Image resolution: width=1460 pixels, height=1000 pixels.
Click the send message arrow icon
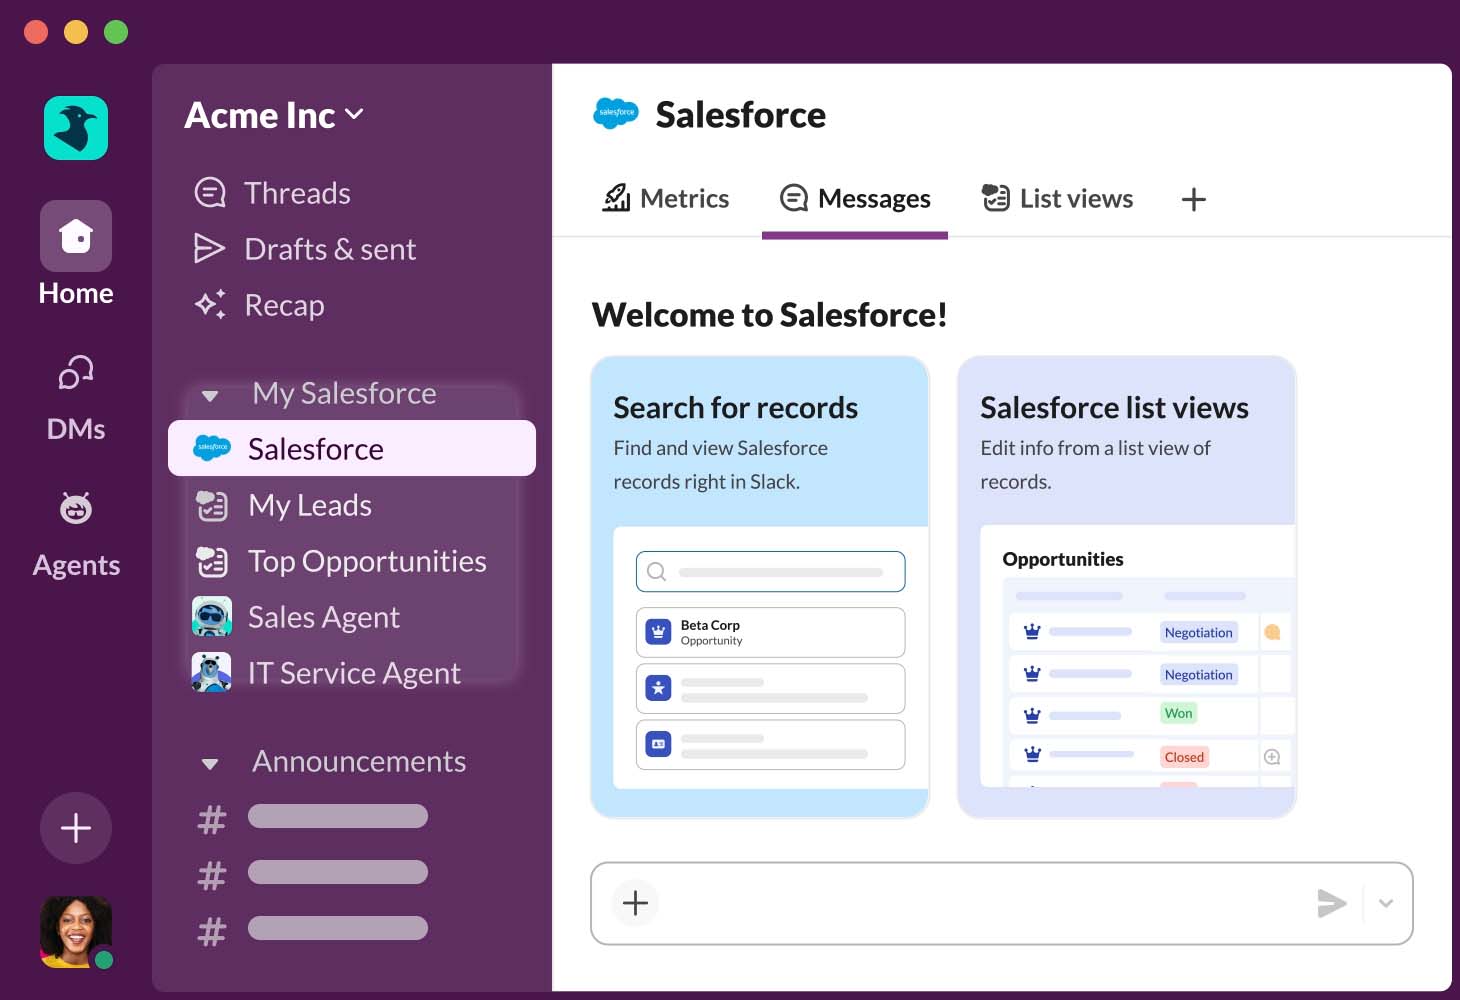point(1331,903)
